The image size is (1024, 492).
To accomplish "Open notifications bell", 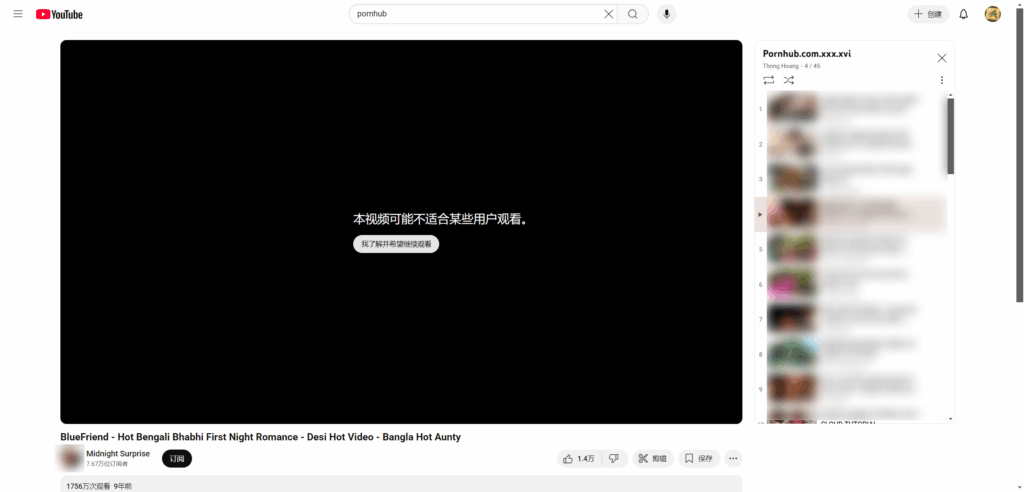I will (x=963, y=14).
